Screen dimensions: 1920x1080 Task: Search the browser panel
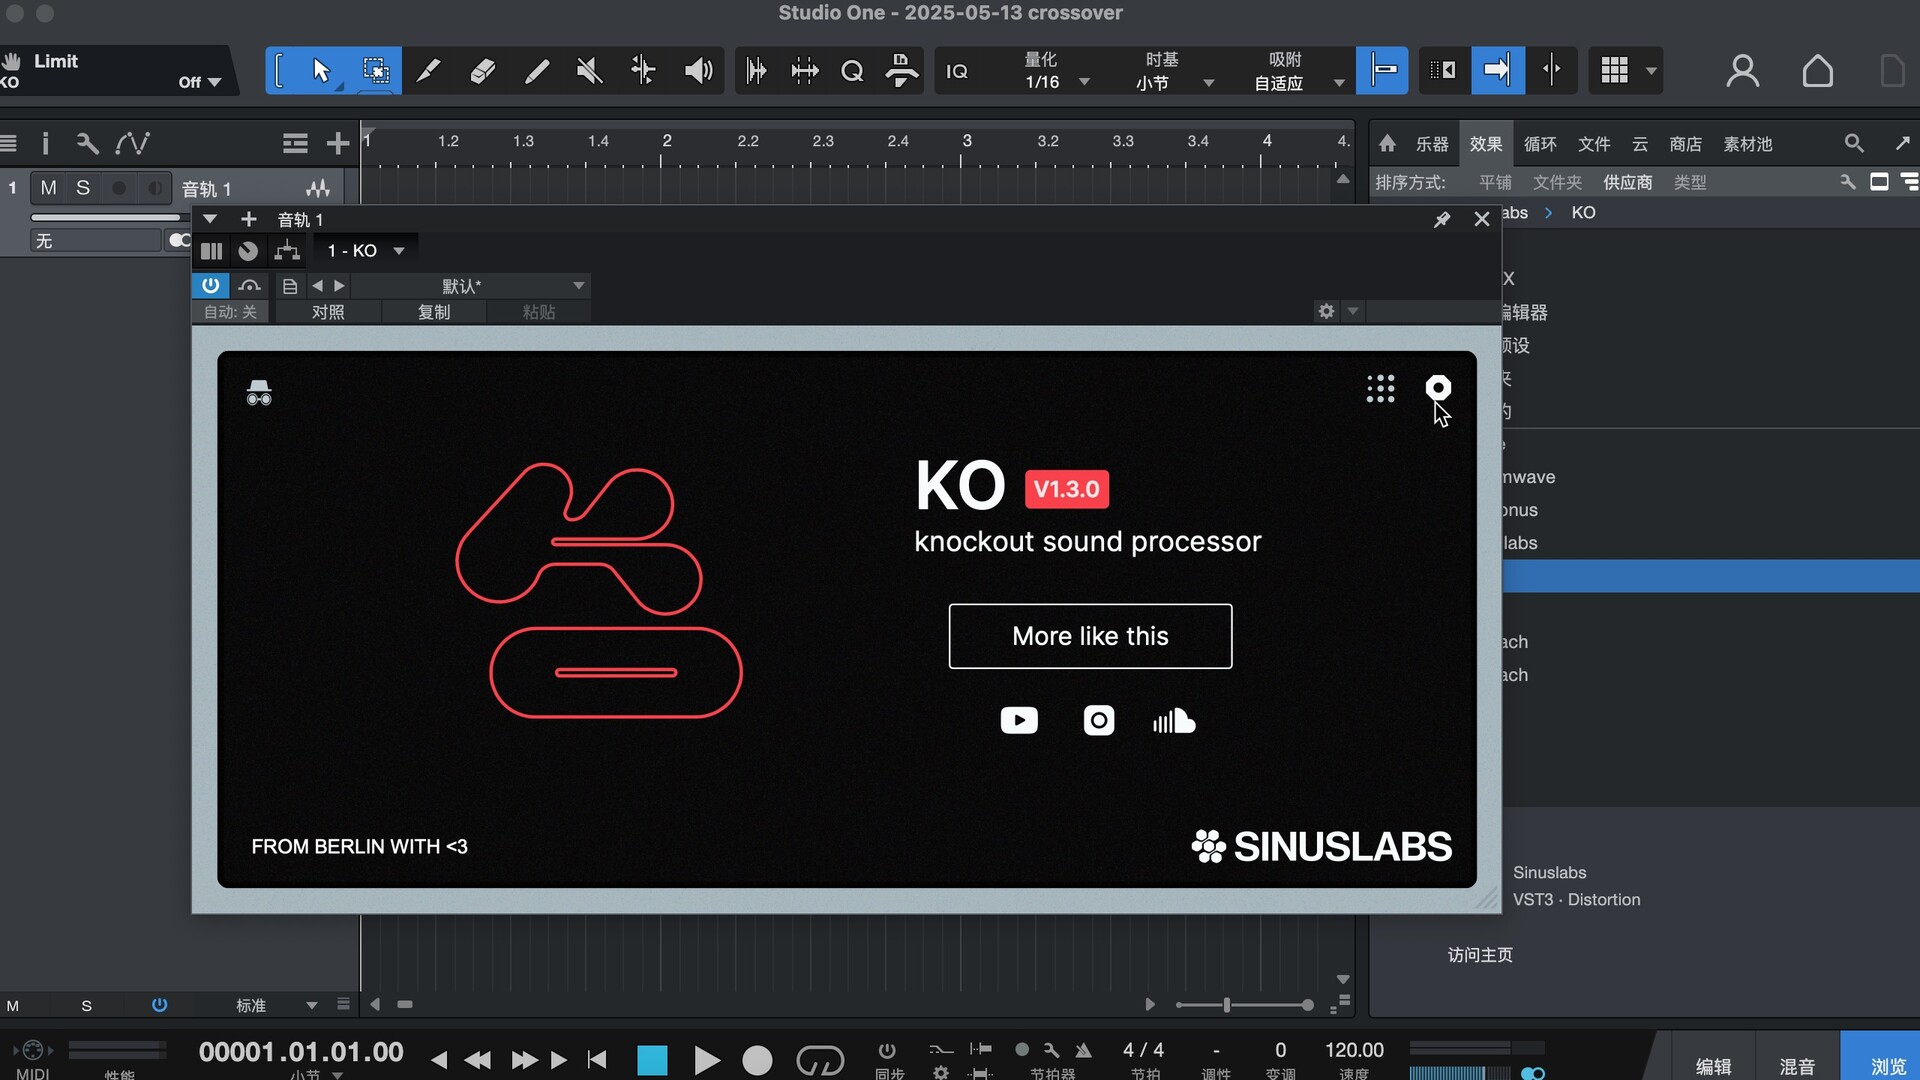(x=1854, y=144)
